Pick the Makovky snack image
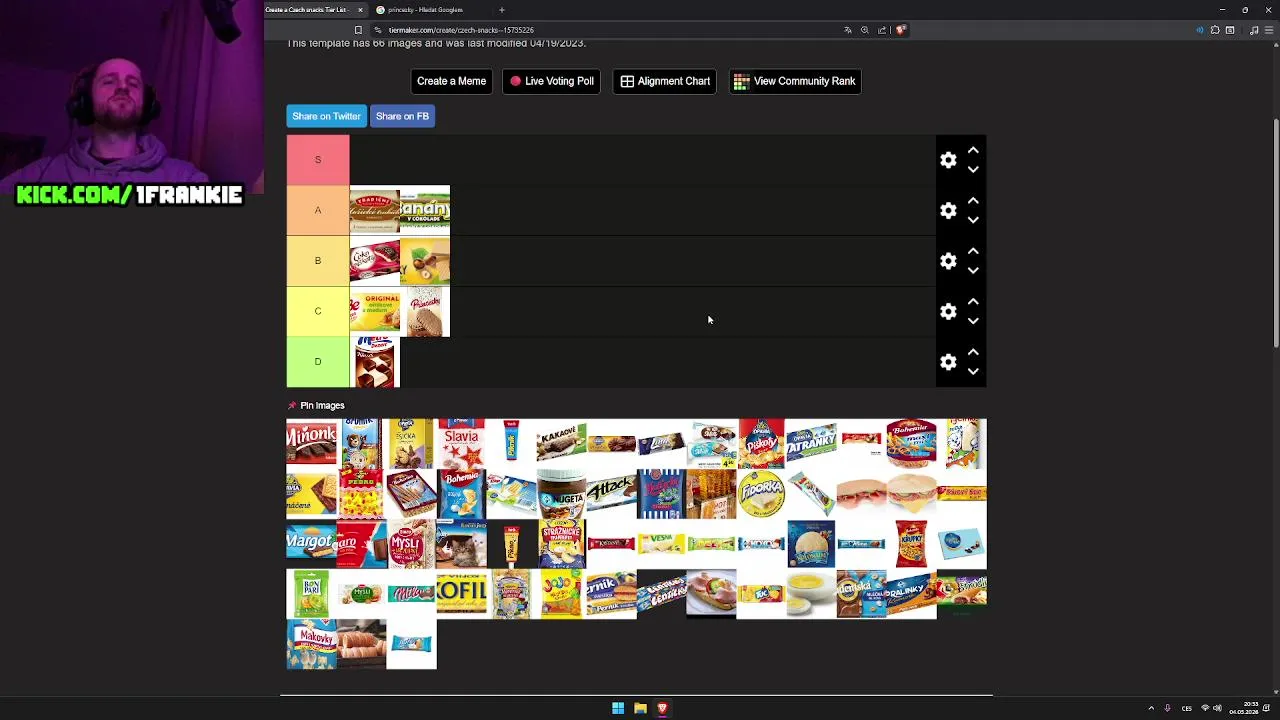Screen dimensions: 1280x720 click(311, 644)
